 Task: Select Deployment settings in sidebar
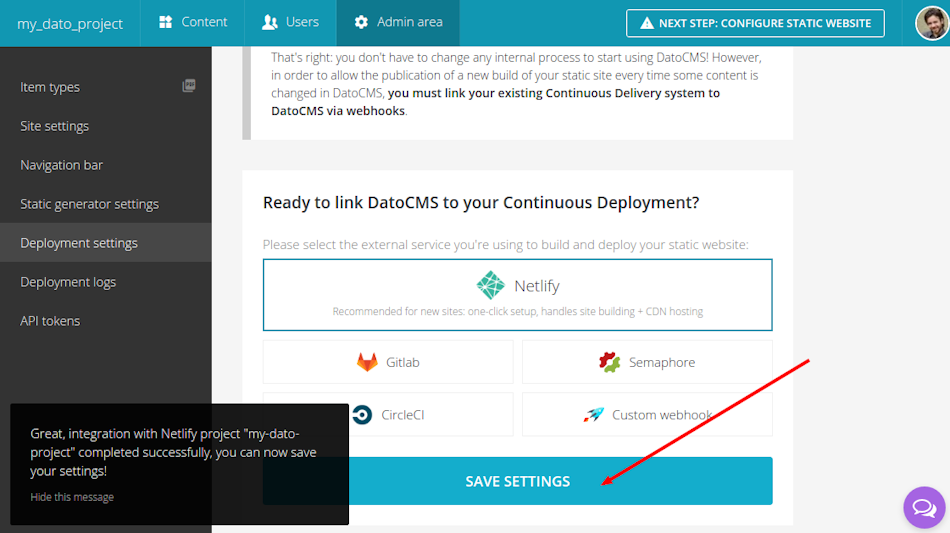pos(106,243)
